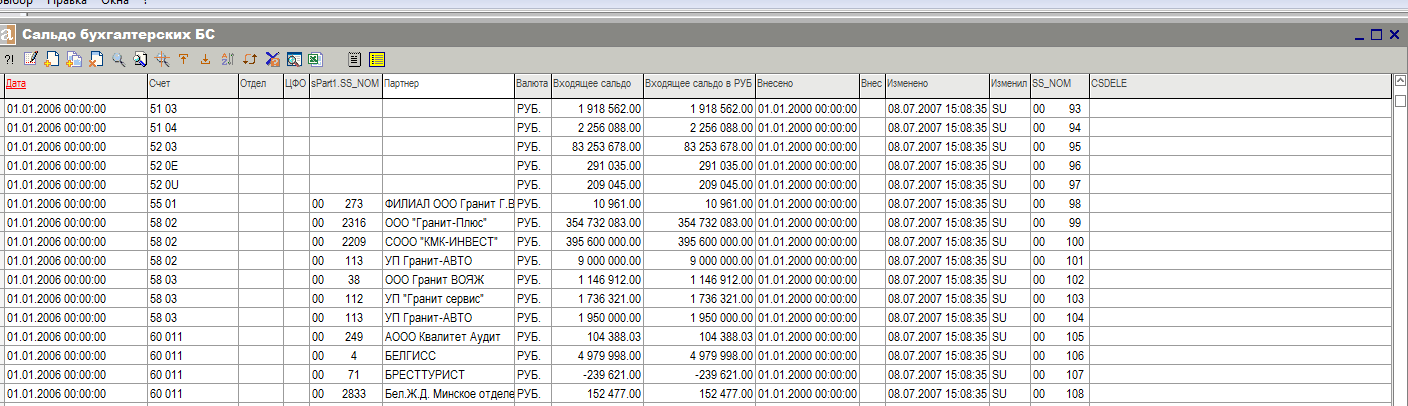Image resolution: width=1408 pixels, height=406 pixels.
Task: Click the crosshair filter icon
Action: [x=162, y=60]
